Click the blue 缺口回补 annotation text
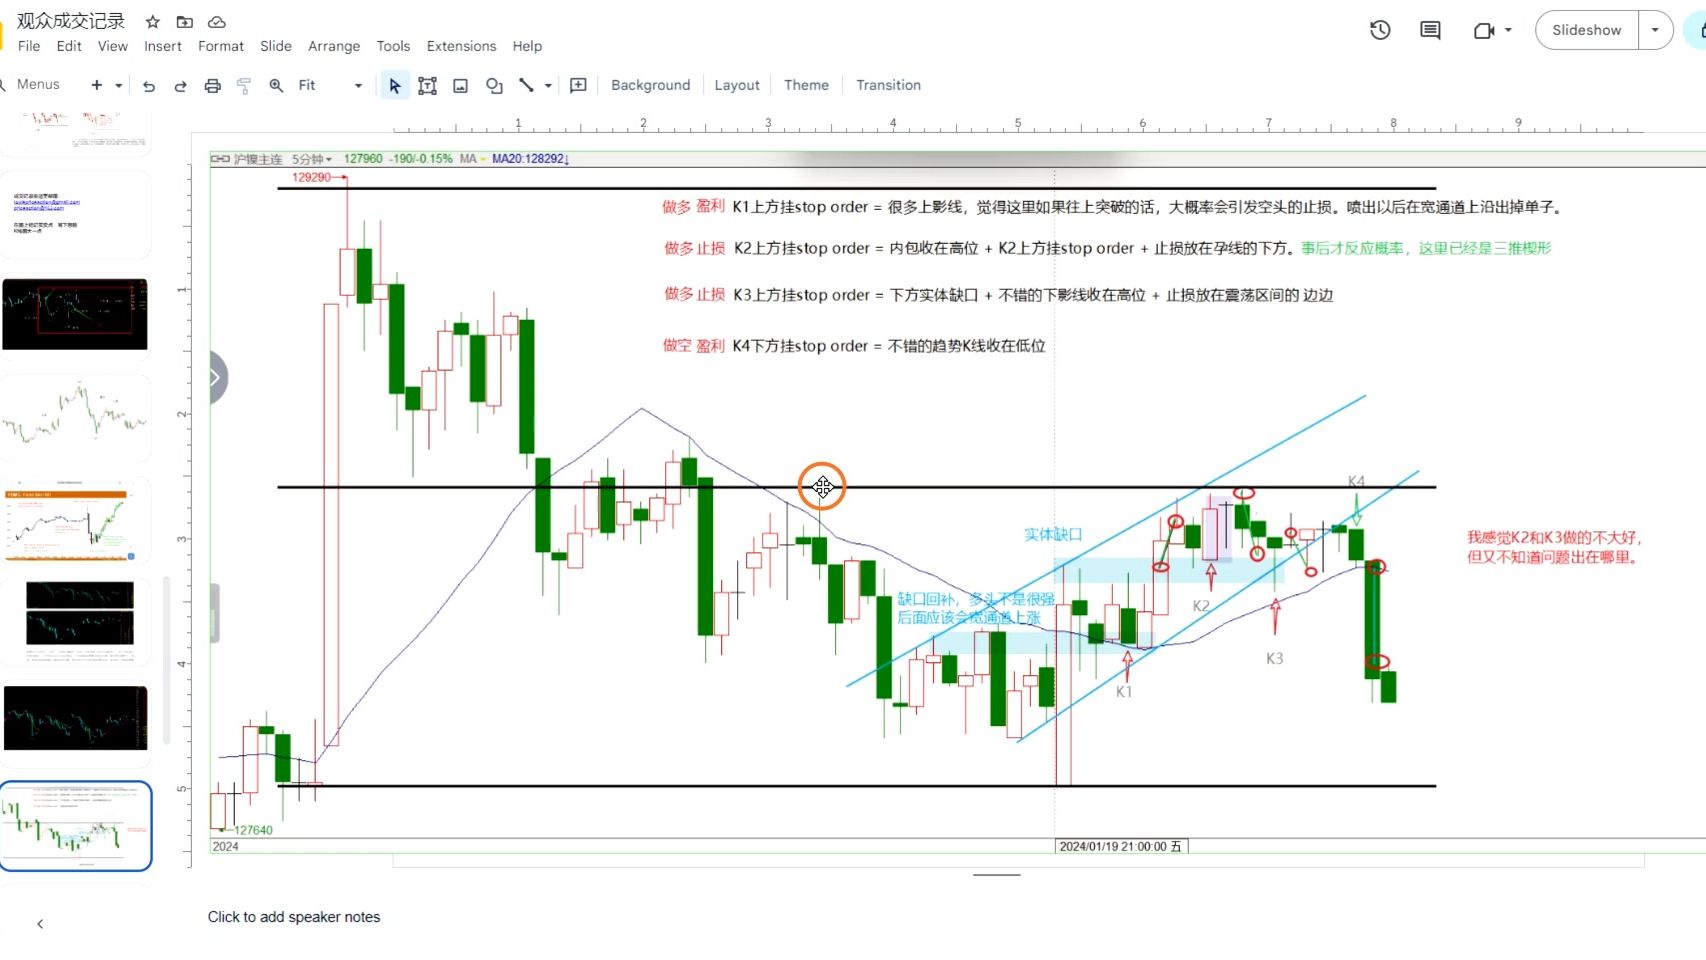1706x960 pixels. pos(976,608)
